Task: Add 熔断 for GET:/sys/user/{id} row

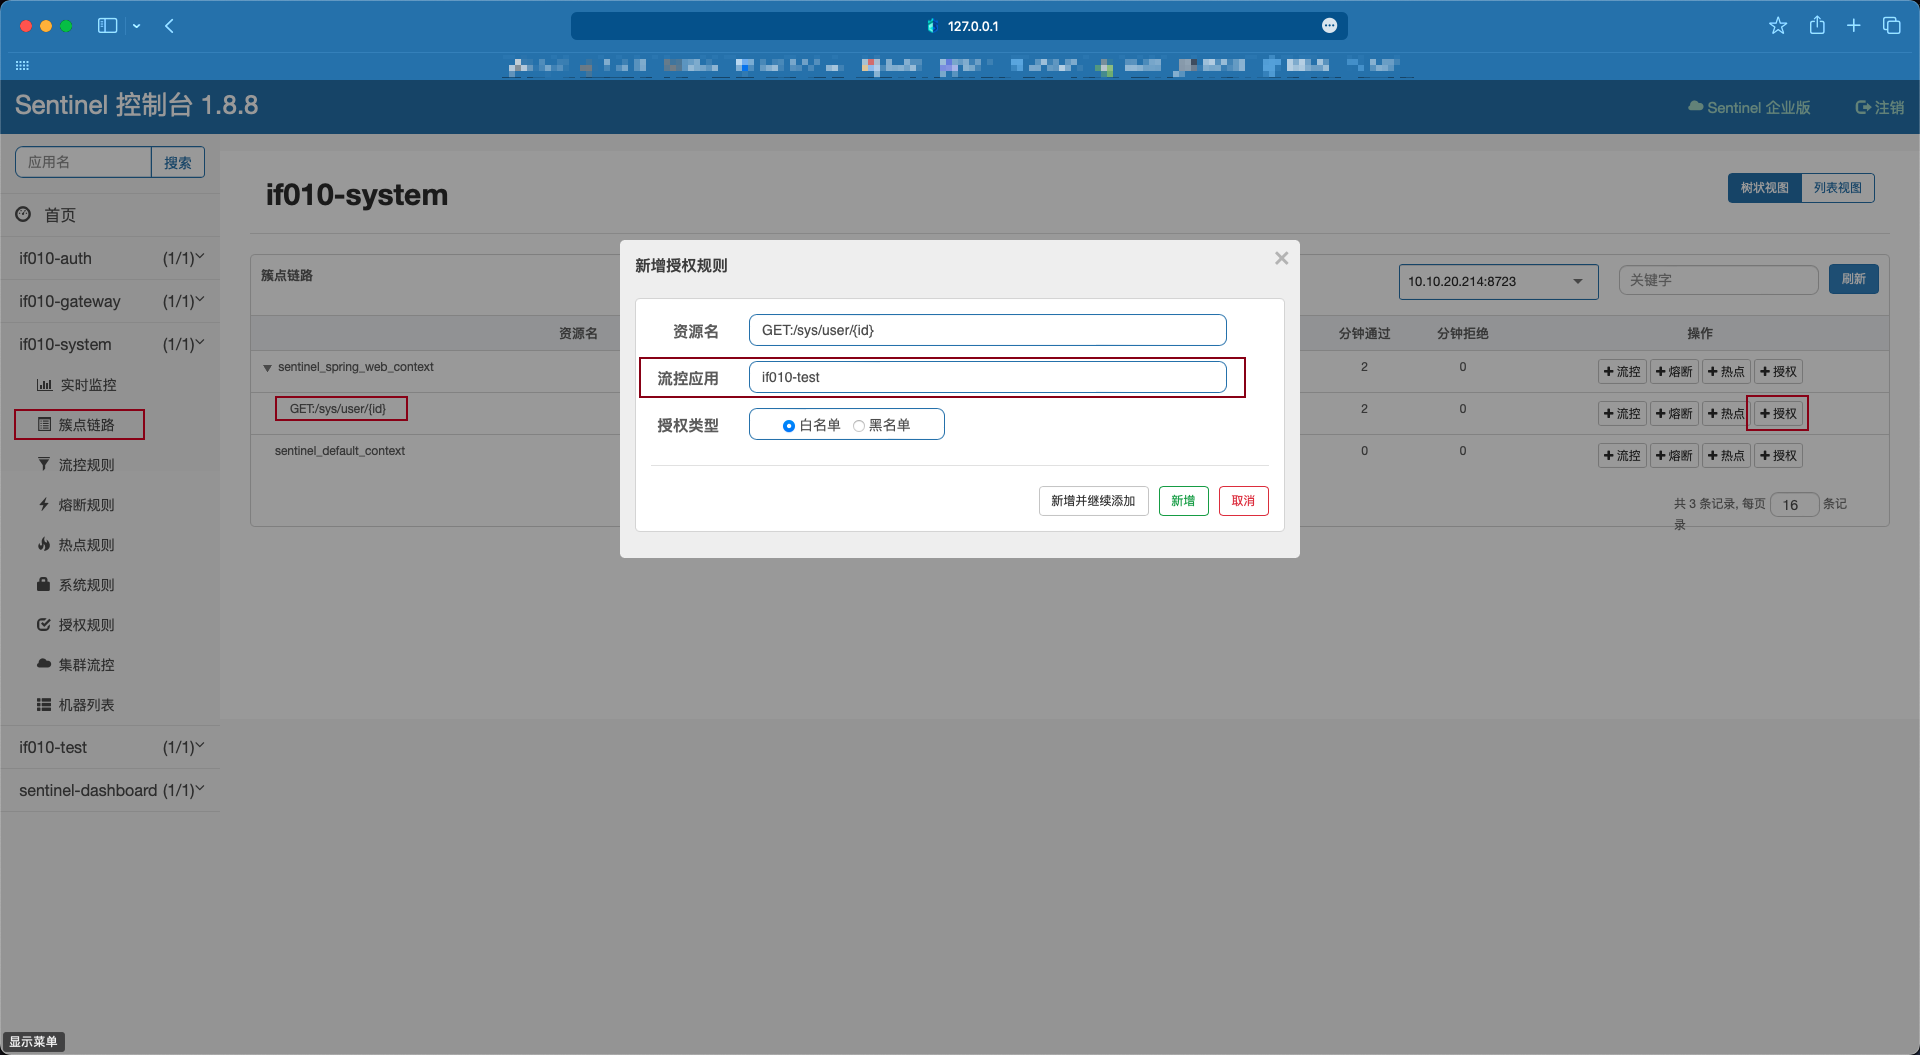Action: [1674, 414]
